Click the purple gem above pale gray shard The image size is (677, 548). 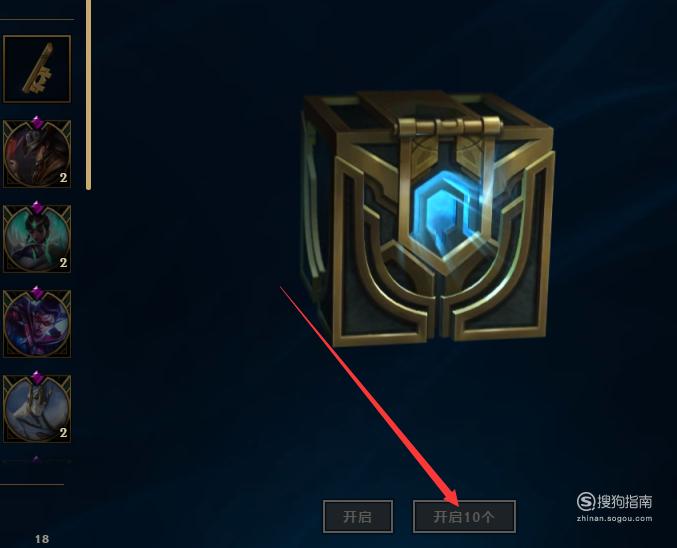coord(37,377)
